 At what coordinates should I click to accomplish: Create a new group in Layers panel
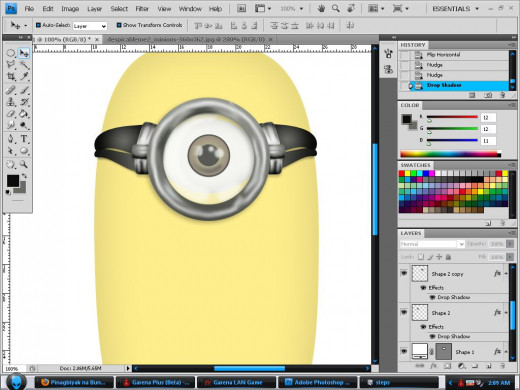point(475,366)
